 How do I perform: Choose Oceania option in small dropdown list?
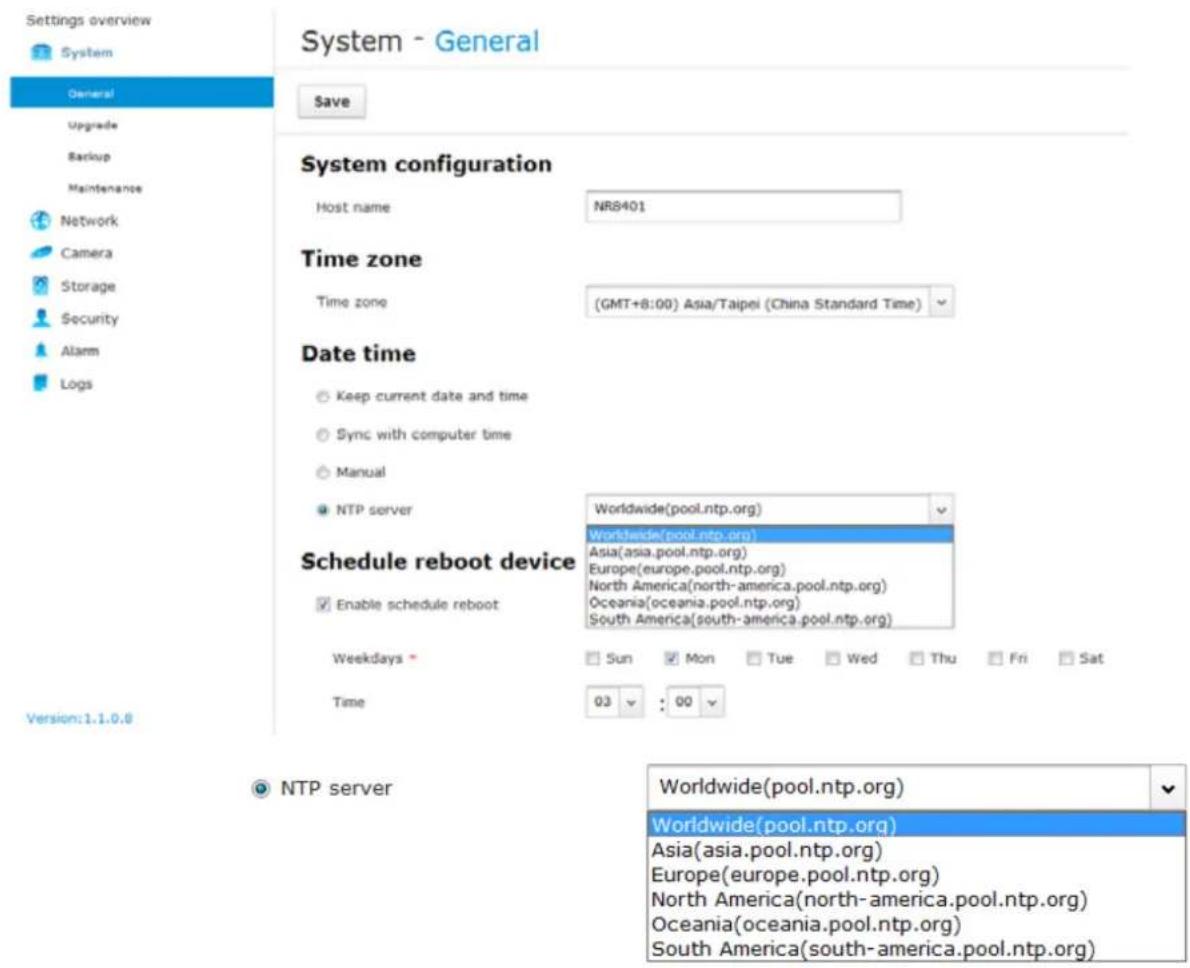pyautogui.click(x=770, y=602)
